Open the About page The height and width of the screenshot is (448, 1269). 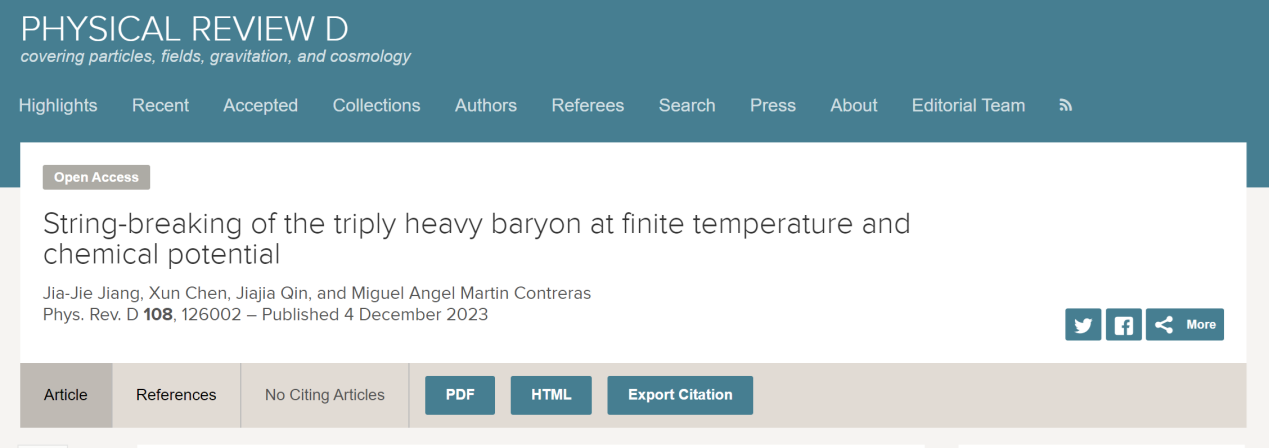(x=853, y=105)
